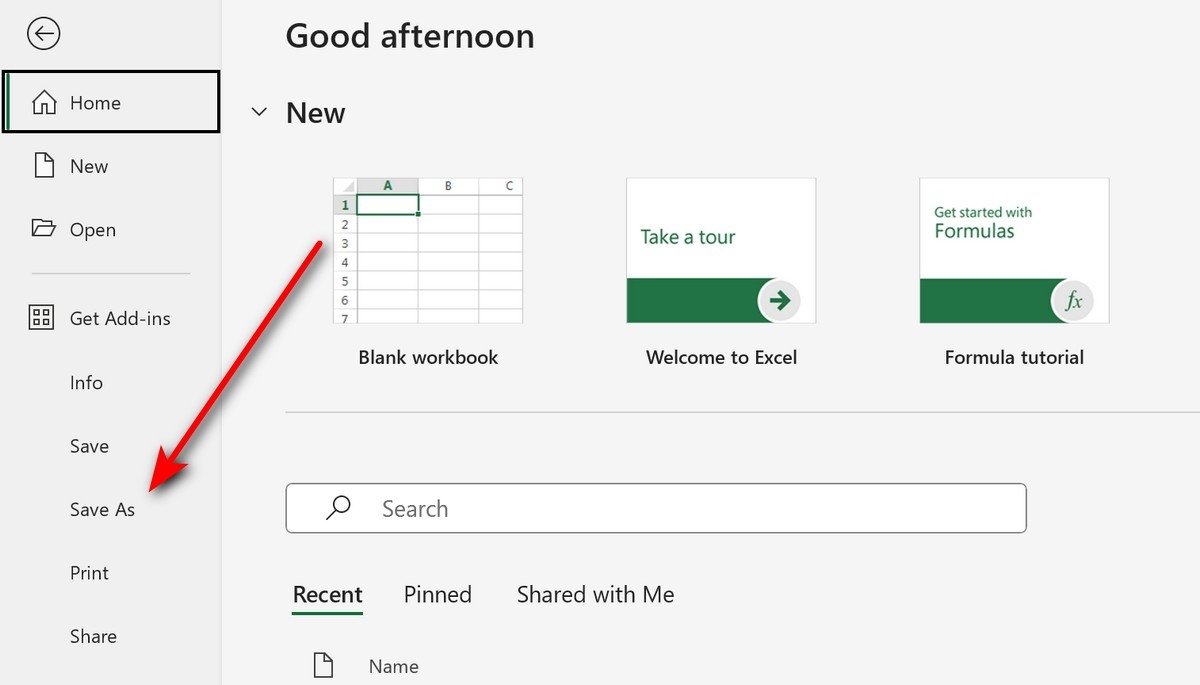Select the Recent tab

tap(327, 595)
